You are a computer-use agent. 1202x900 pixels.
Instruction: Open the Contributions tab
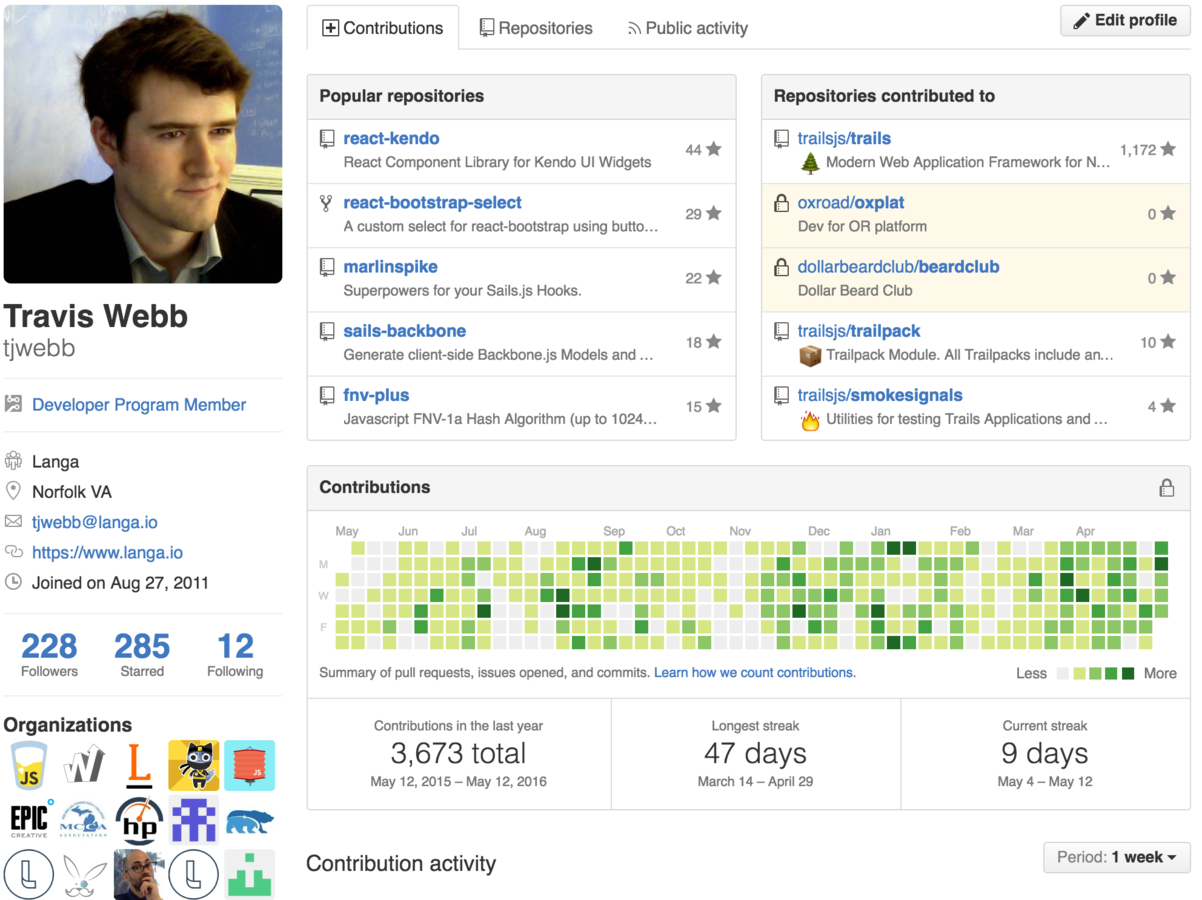click(382, 28)
